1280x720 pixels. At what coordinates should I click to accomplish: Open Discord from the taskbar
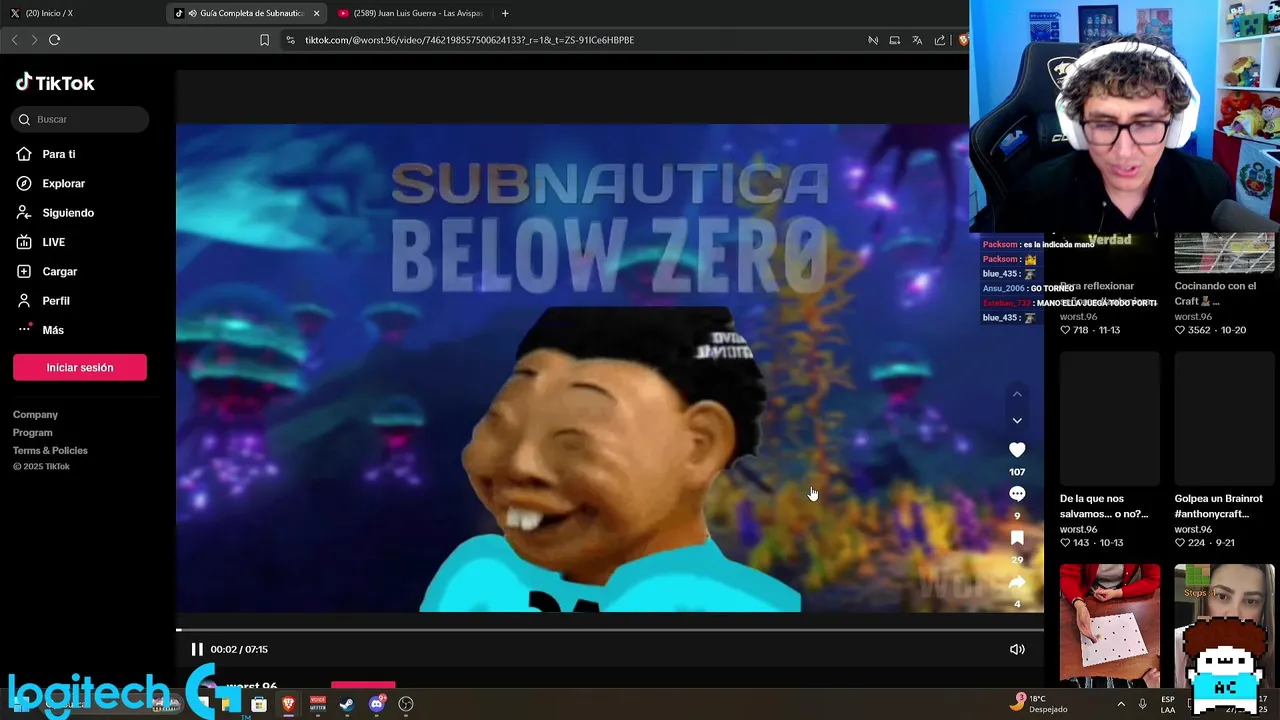[x=376, y=704]
